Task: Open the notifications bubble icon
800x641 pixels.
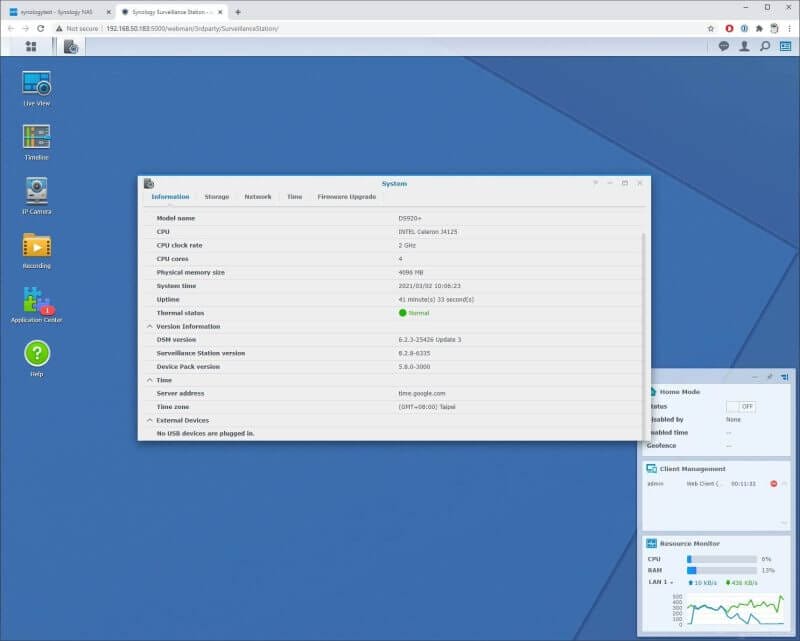Action: point(721,45)
